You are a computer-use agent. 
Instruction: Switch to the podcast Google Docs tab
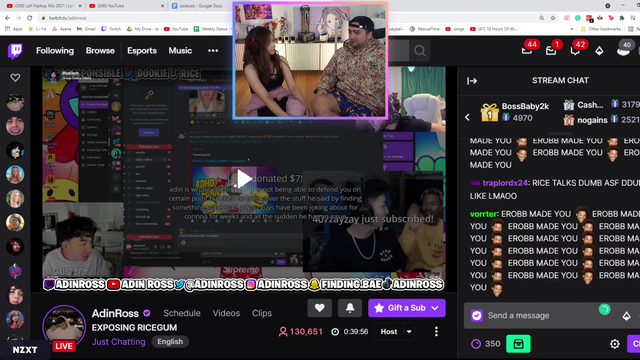[x=200, y=6]
